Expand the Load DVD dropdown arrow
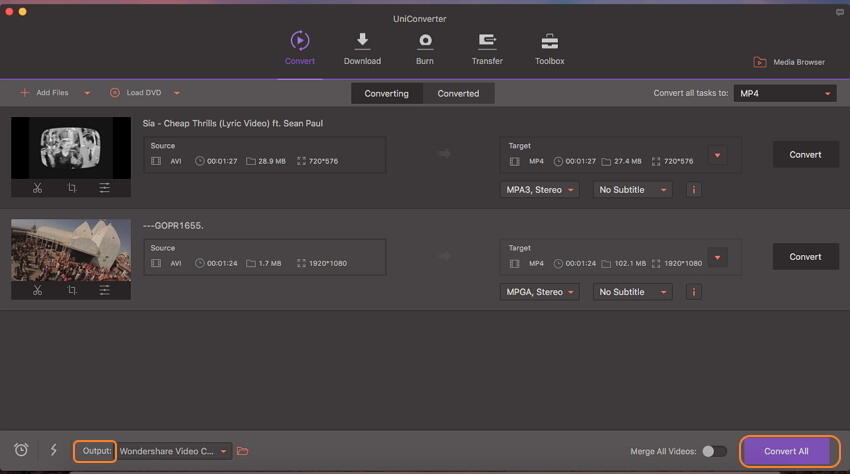This screenshot has width=850, height=474. (177, 93)
